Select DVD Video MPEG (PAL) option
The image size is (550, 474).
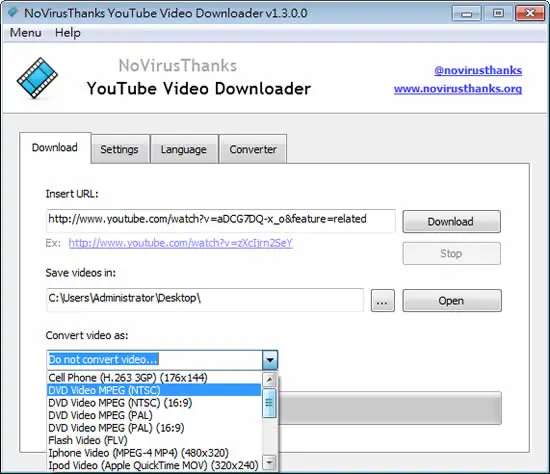click(x=100, y=415)
